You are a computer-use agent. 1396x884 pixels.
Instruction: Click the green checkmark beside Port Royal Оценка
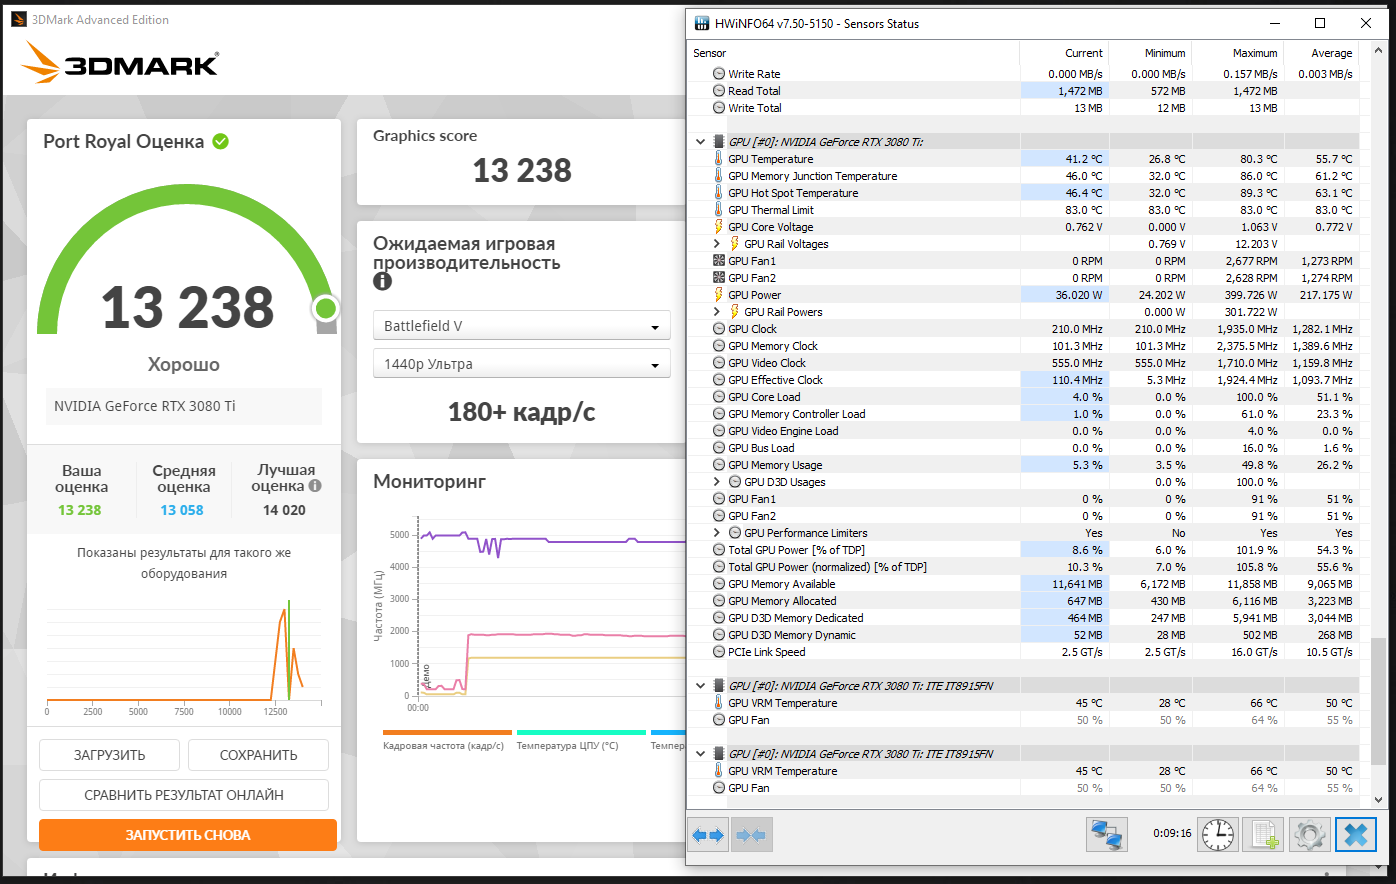(x=221, y=141)
